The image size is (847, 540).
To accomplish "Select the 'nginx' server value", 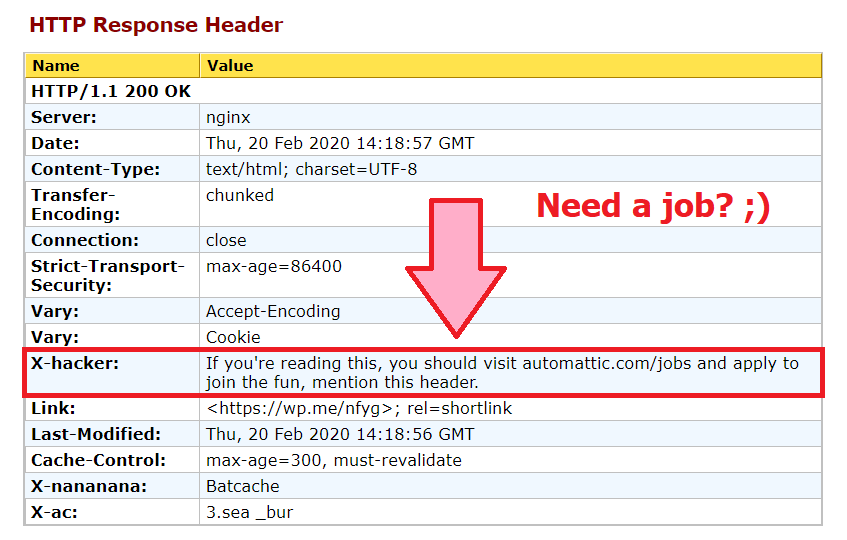I will [x=228, y=118].
